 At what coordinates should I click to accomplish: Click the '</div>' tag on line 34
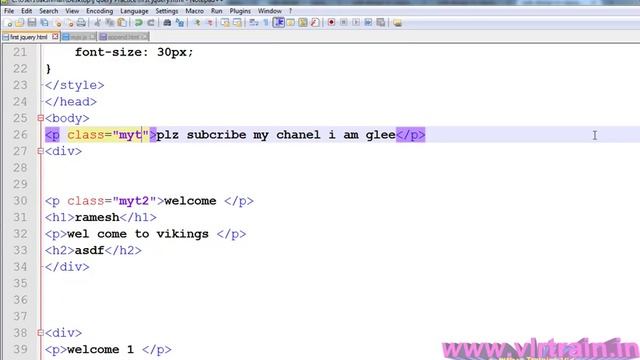[x=67, y=267]
